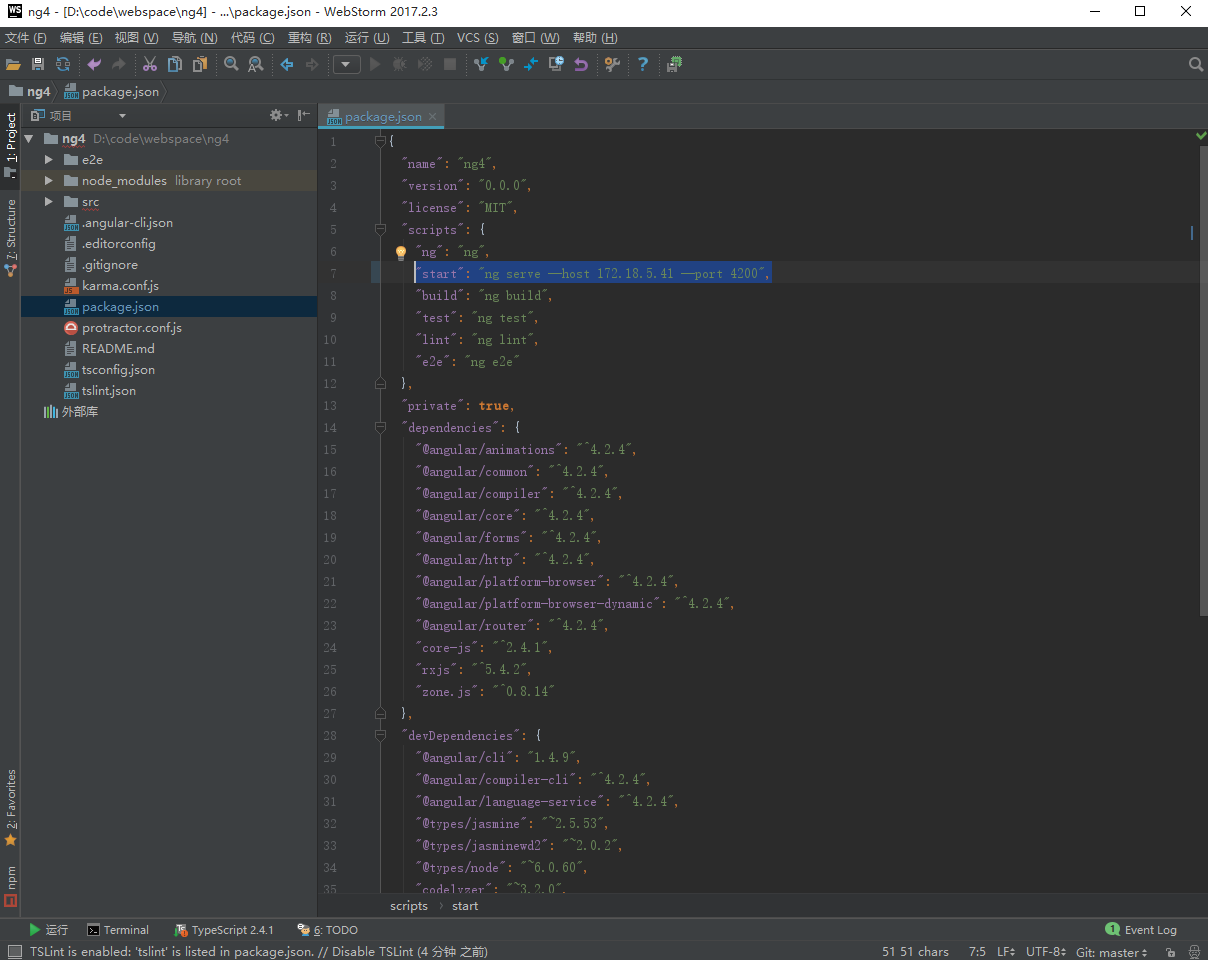This screenshot has height=960, width=1208.
Task: Fold the dependencies block on line 14
Action: 380,427
